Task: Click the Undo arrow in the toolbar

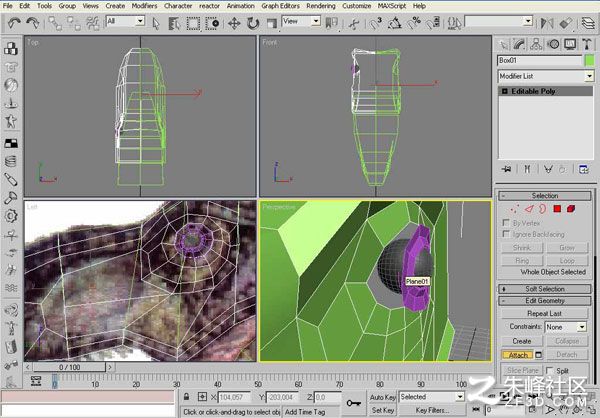Action: point(14,23)
